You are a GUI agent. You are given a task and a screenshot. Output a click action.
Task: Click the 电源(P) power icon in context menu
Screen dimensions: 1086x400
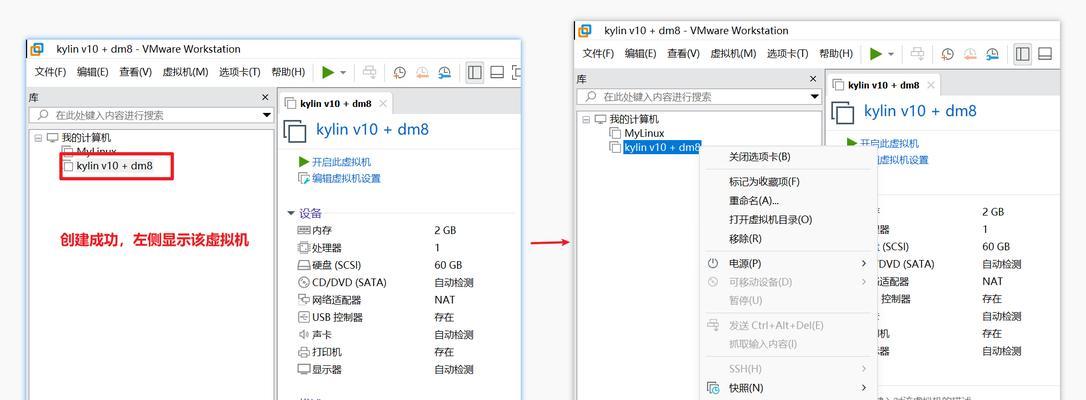[713, 264]
